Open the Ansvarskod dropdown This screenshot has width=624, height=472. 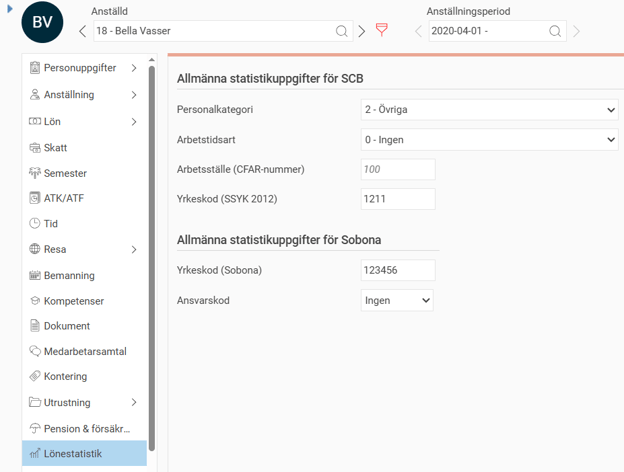(x=397, y=300)
